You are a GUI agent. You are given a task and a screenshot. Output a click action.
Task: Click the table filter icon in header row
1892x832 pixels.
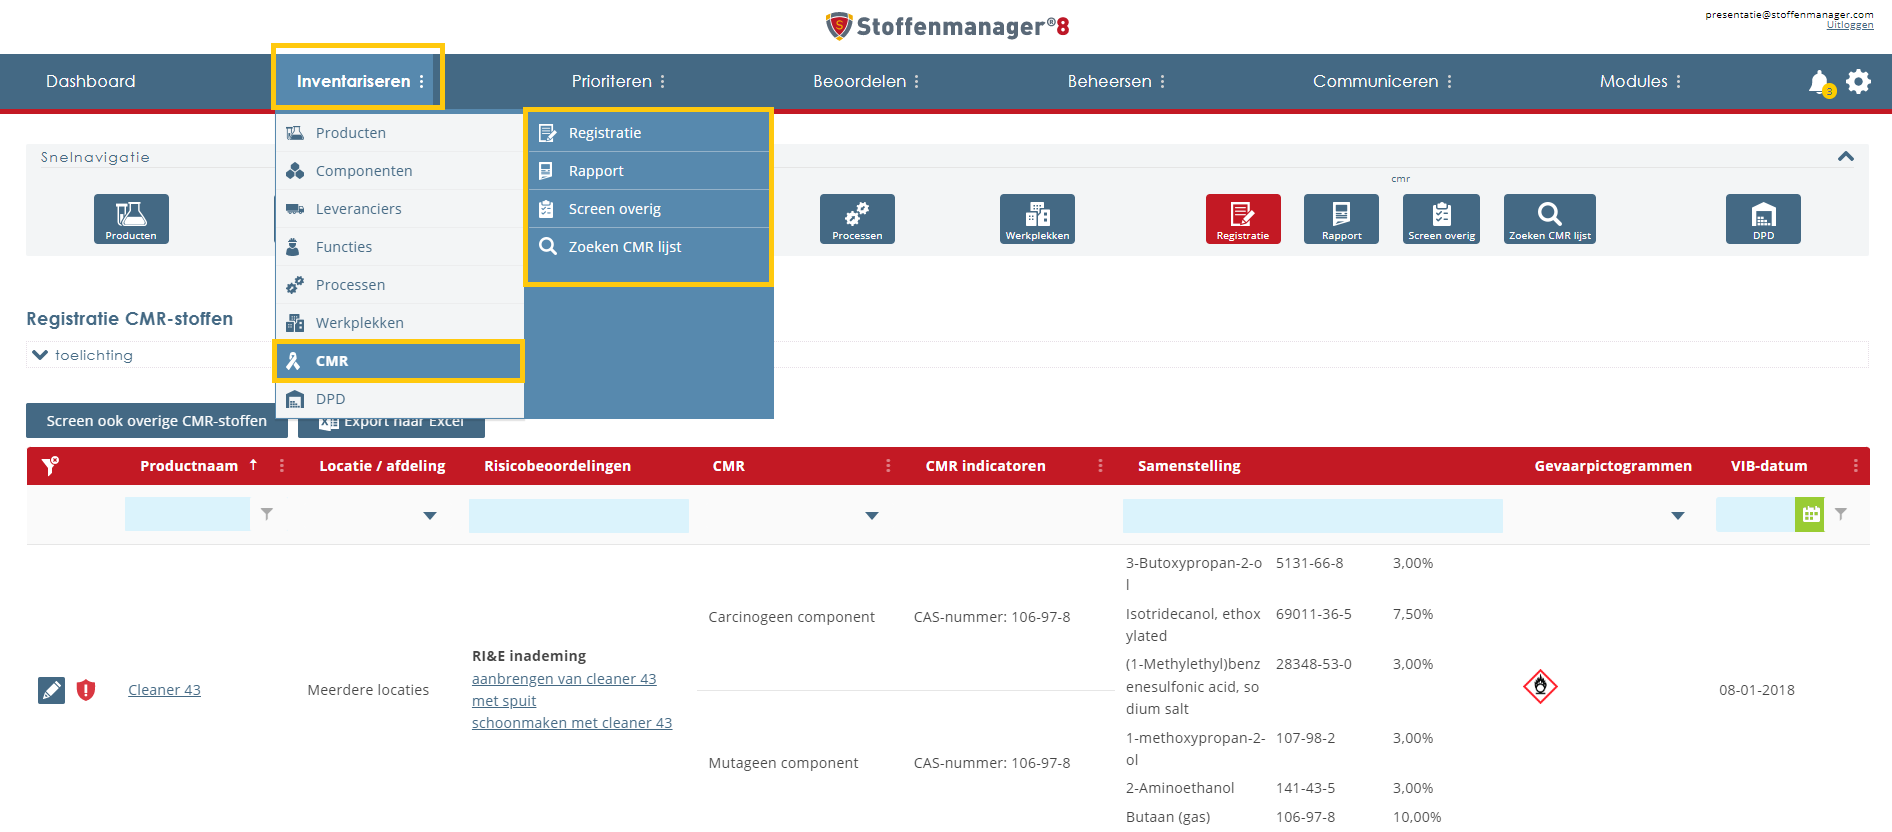[x=50, y=466]
